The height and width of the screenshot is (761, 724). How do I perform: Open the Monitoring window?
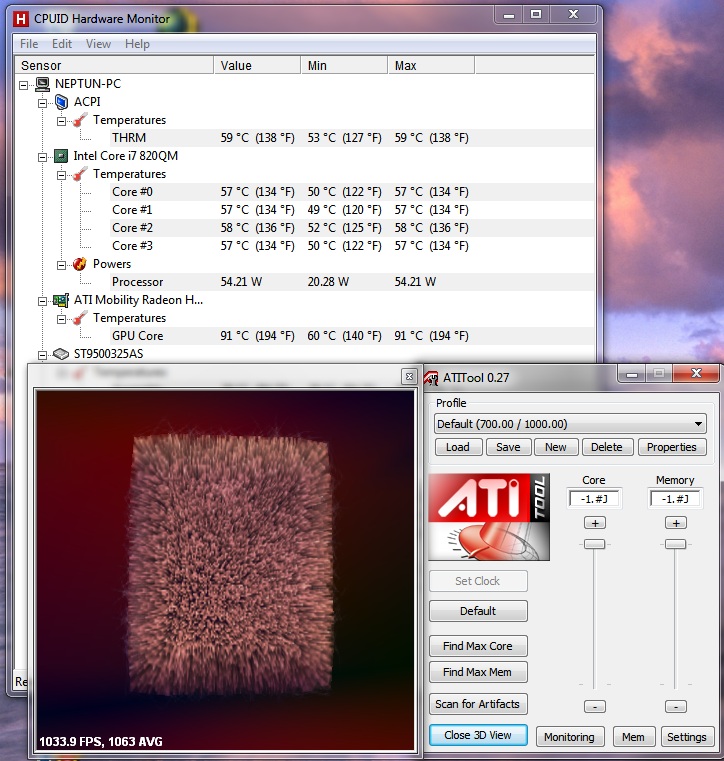pyautogui.click(x=570, y=737)
